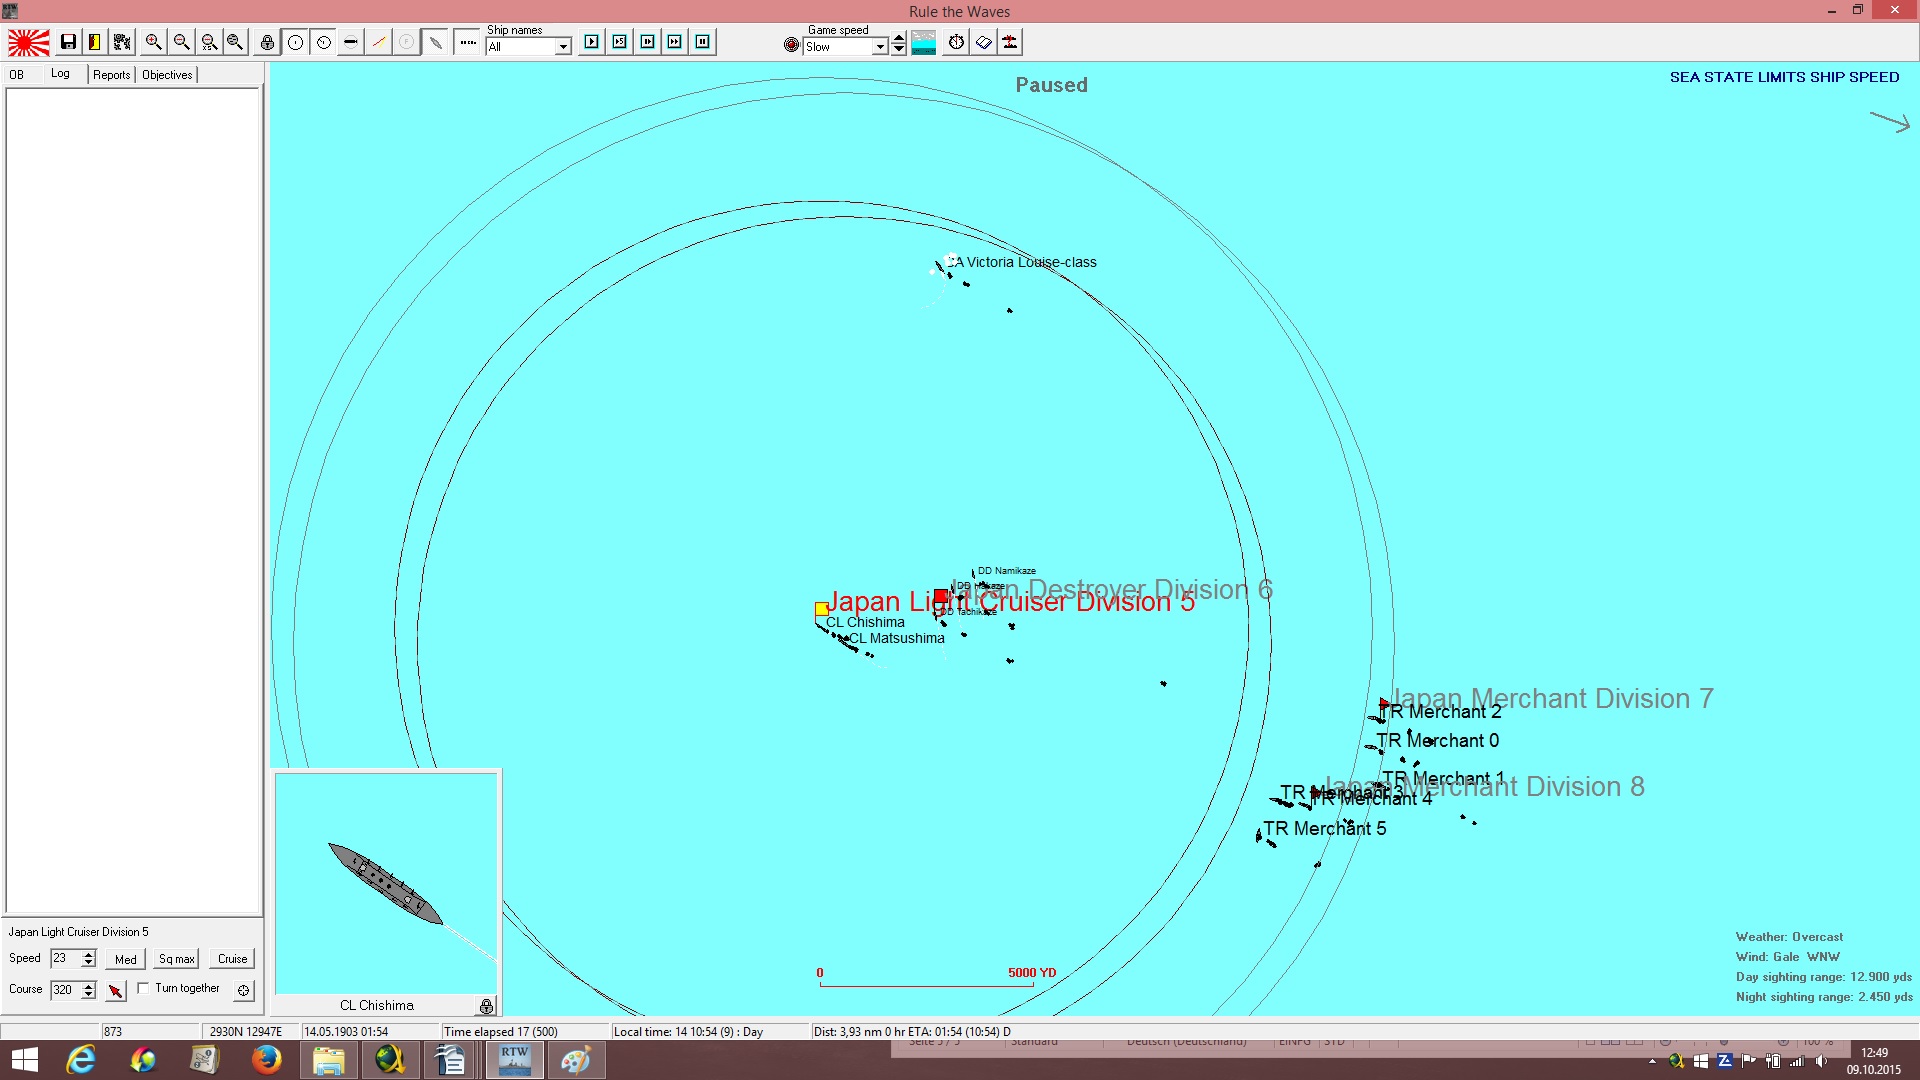Open the Reports tab
The height and width of the screenshot is (1080, 1920).
tap(112, 75)
